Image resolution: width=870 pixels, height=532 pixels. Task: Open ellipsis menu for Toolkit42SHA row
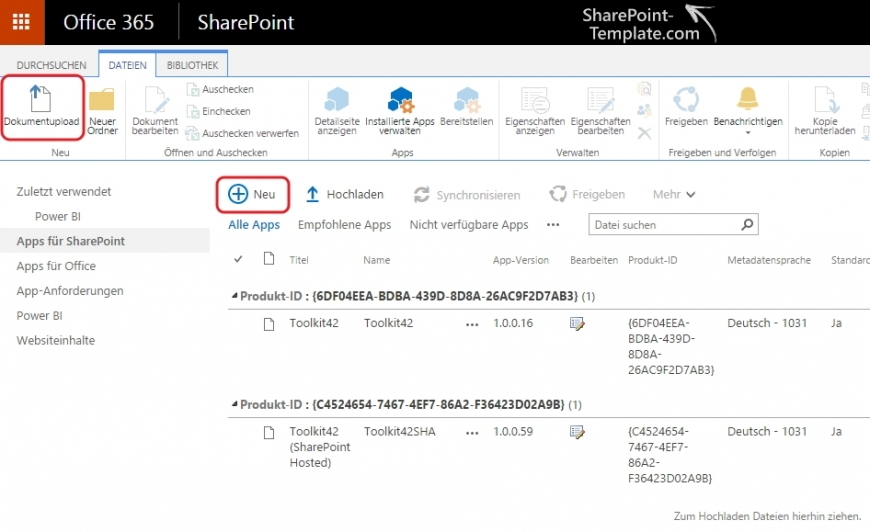tap(472, 433)
